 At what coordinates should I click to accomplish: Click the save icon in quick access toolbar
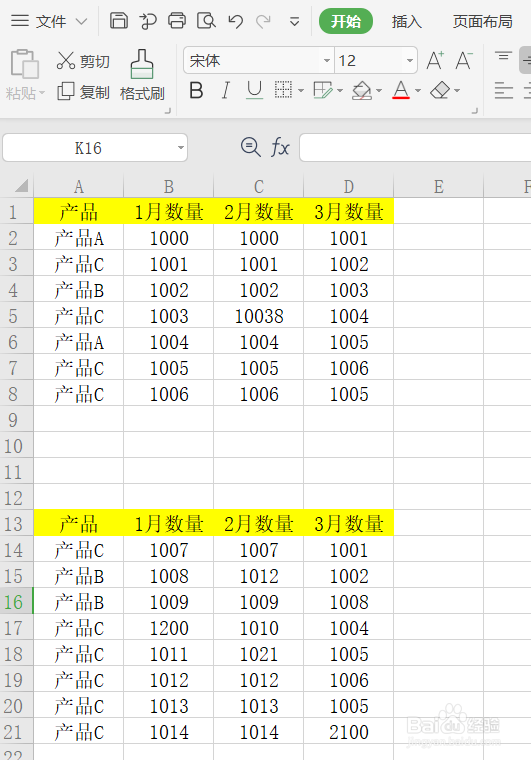[x=119, y=21]
